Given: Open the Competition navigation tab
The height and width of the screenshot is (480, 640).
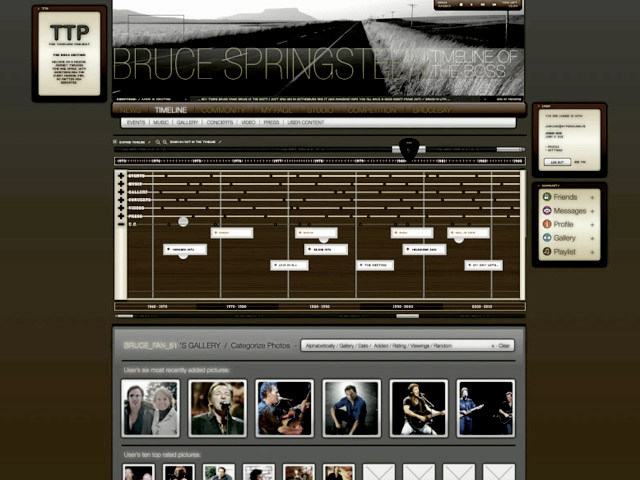Looking at the screenshot, I should [x=372, y=110].
